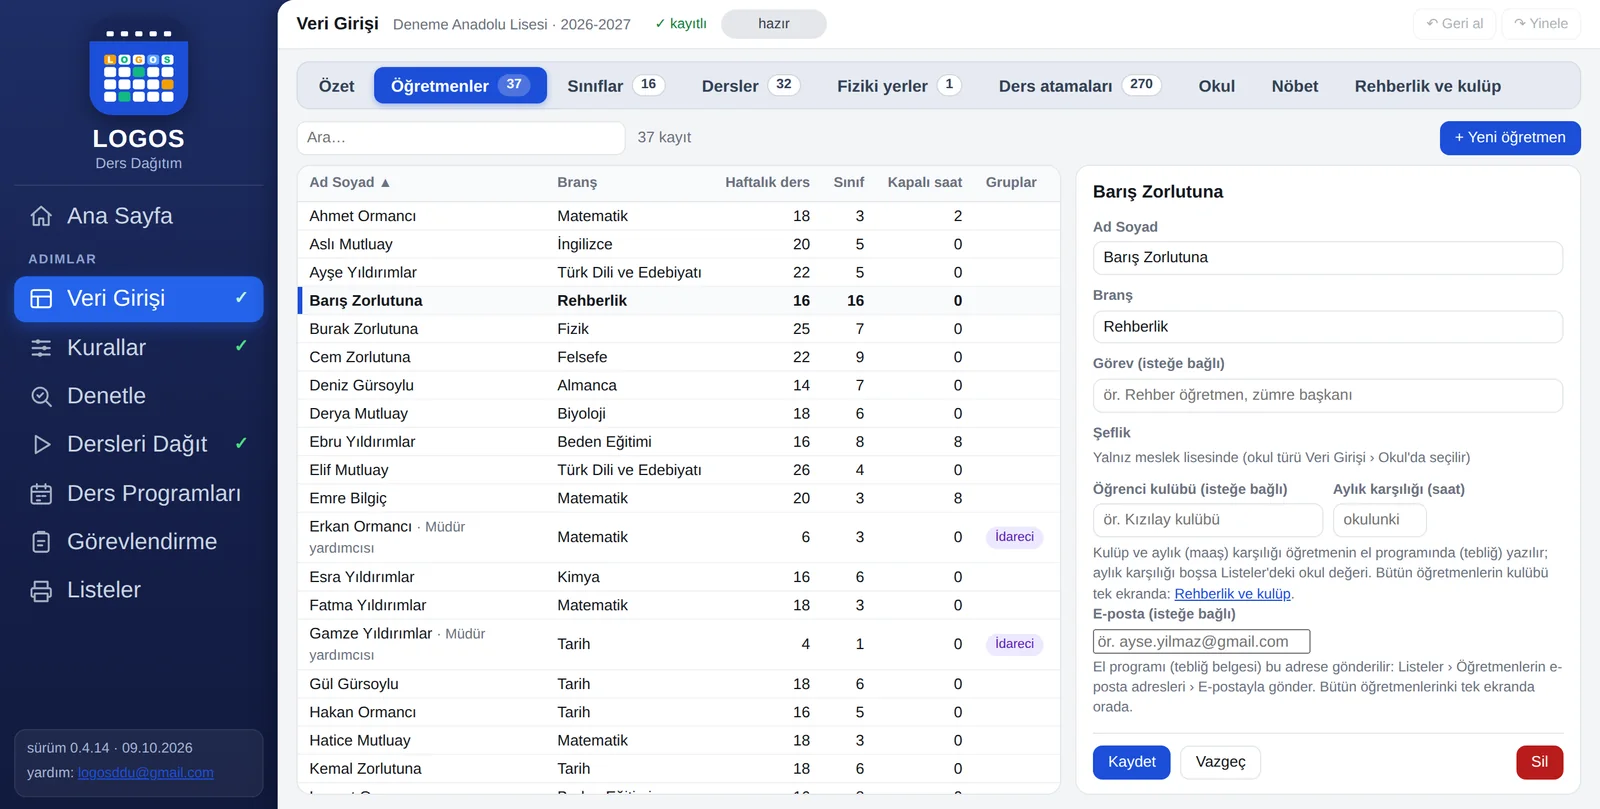
Task: Click the Veri Girişi table icon
Action: (x=41, y=299)
